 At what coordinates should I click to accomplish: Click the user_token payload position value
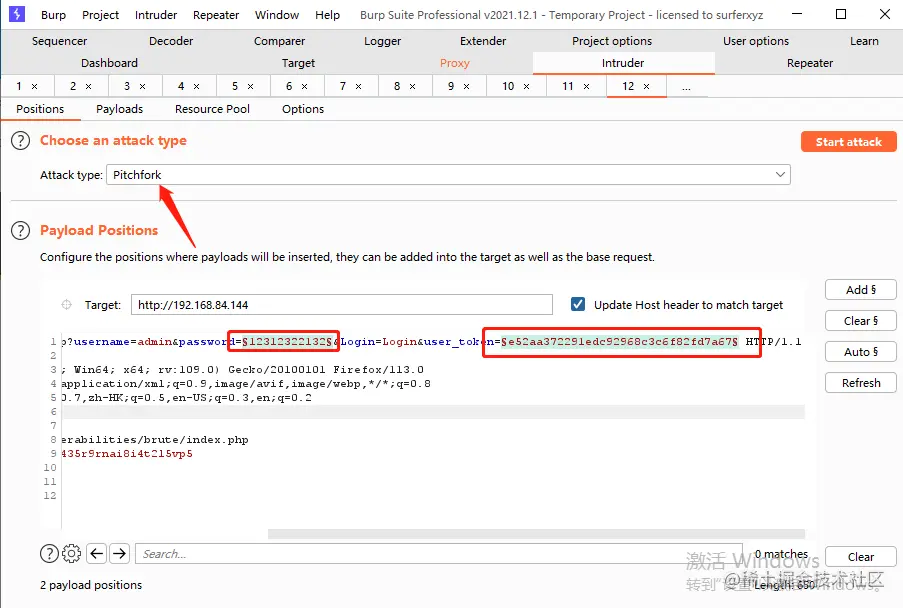pyautogui.click(x=619, y=341)
